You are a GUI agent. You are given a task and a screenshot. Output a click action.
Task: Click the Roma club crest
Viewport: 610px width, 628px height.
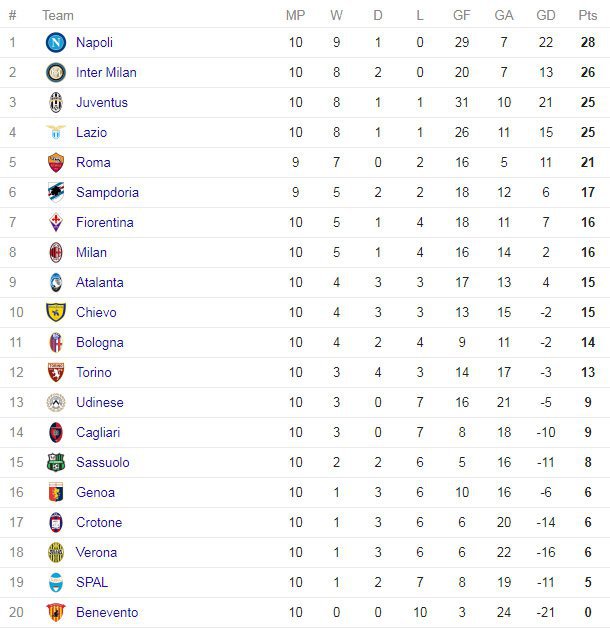(x=55, y=162)
